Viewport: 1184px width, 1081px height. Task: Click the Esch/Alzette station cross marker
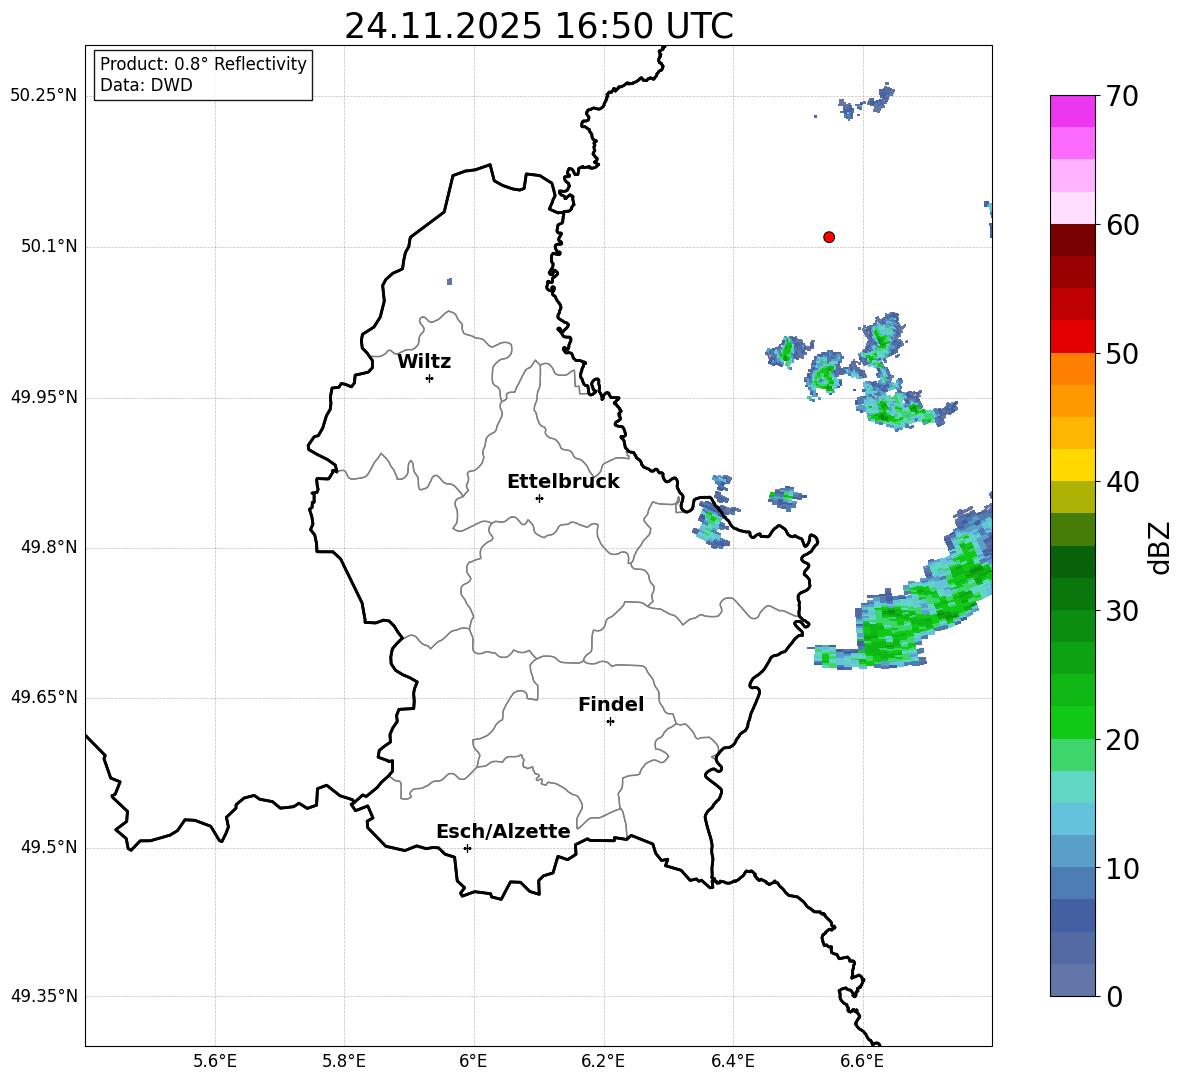tap(467, 848)
